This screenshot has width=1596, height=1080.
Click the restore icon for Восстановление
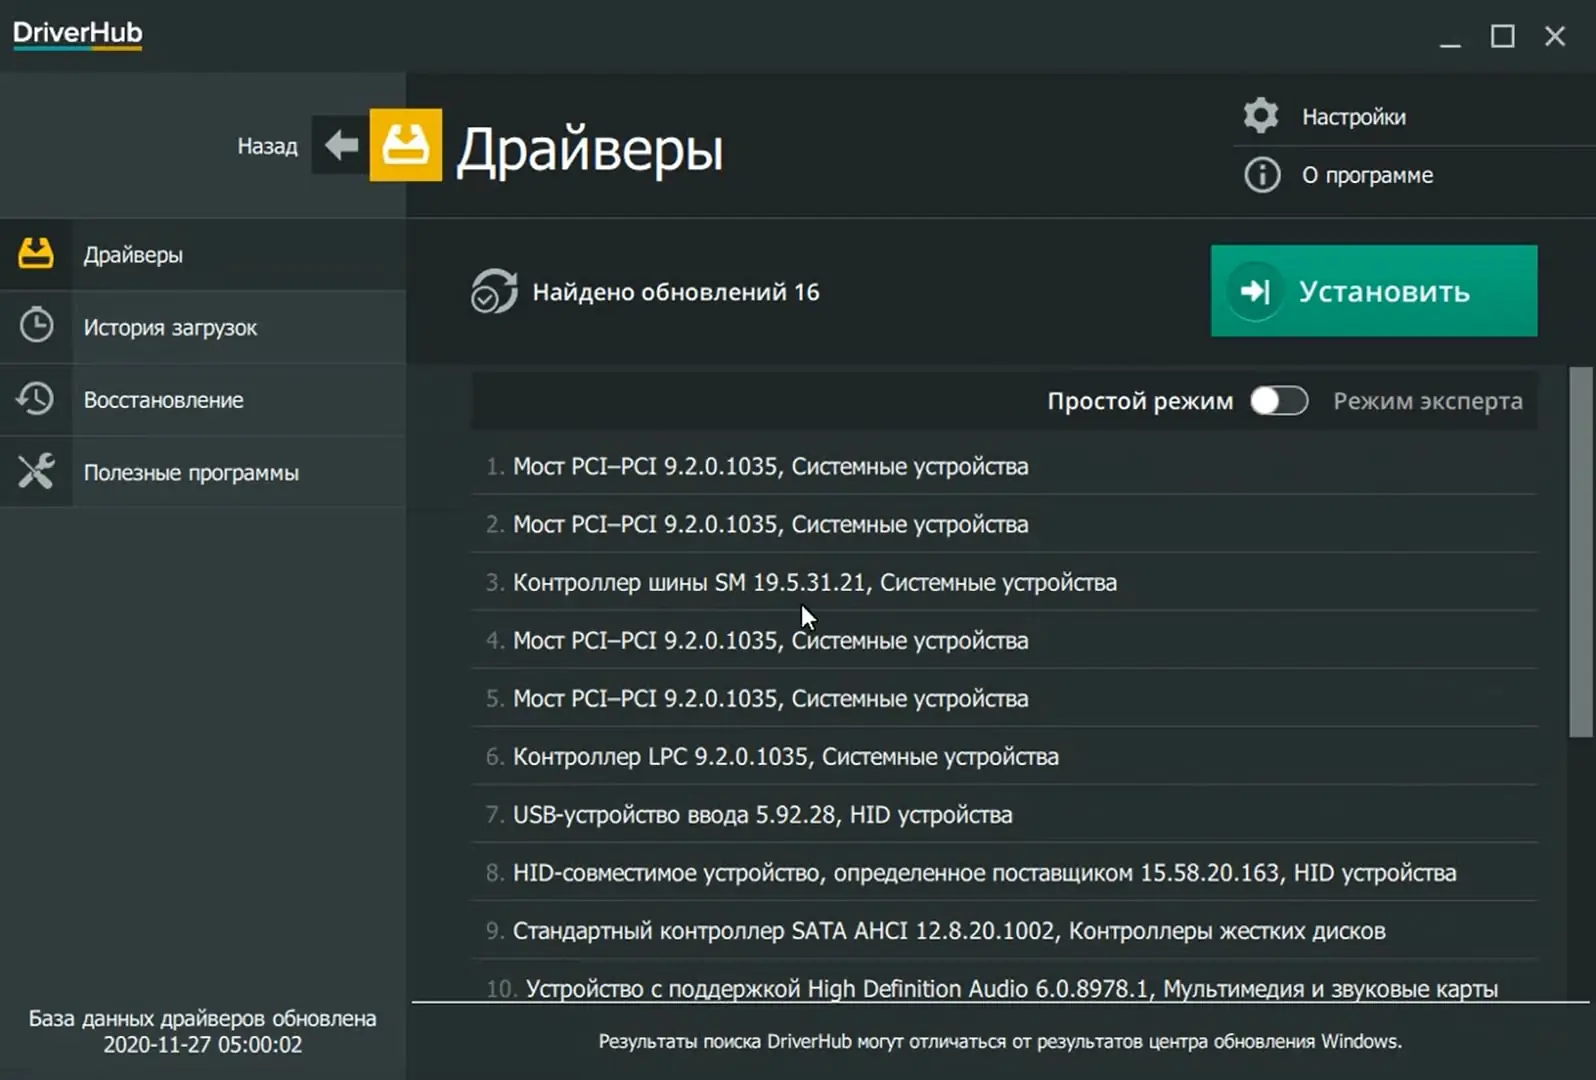click(x=36, y=399)
